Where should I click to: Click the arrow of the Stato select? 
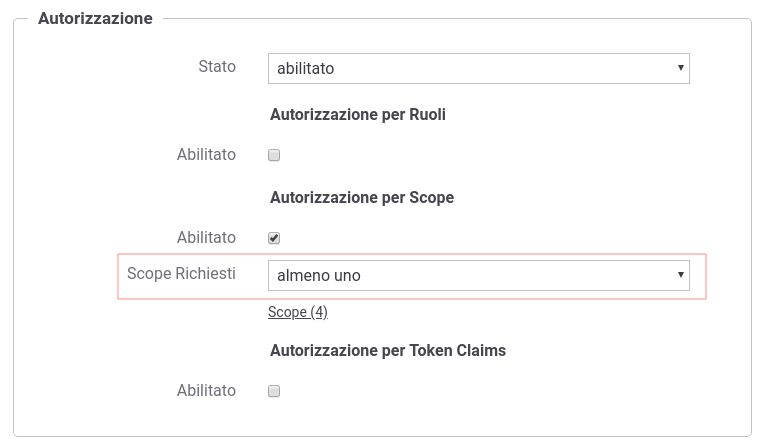[680, 69]
